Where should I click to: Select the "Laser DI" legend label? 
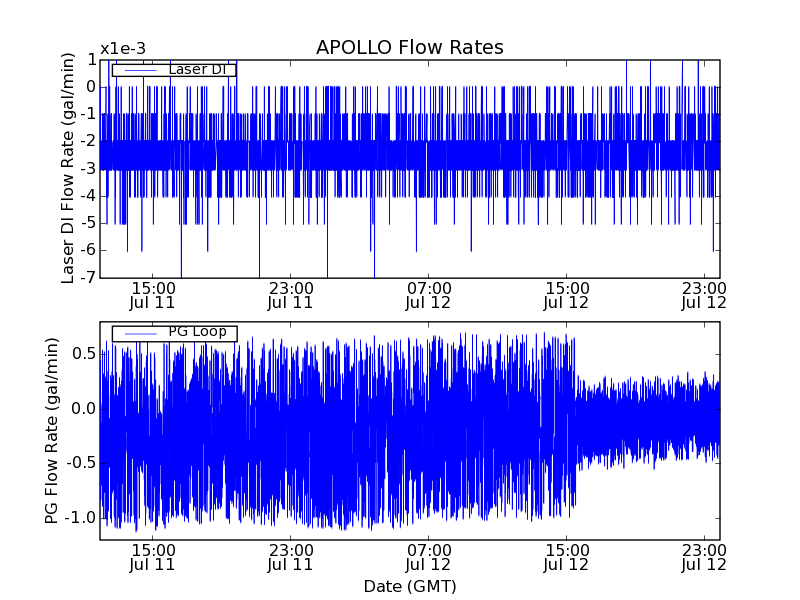pyautogui.click(x=197, y=69)
